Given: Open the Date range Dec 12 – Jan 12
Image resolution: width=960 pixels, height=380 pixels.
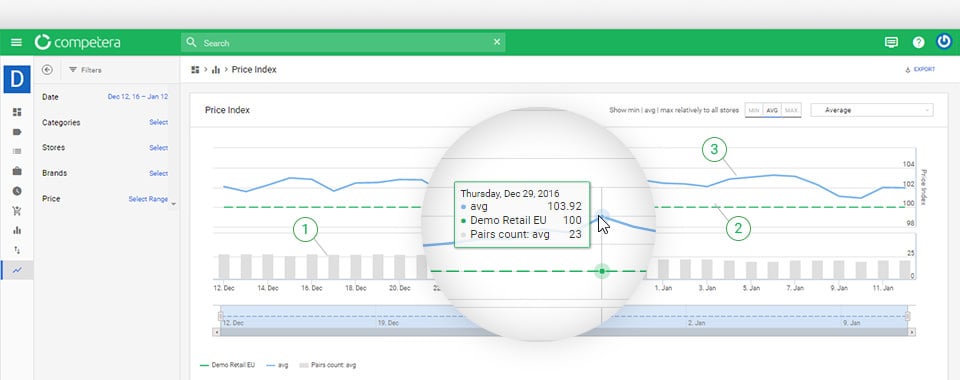Looking at the screenshot, I should click(x=138, y=97).
